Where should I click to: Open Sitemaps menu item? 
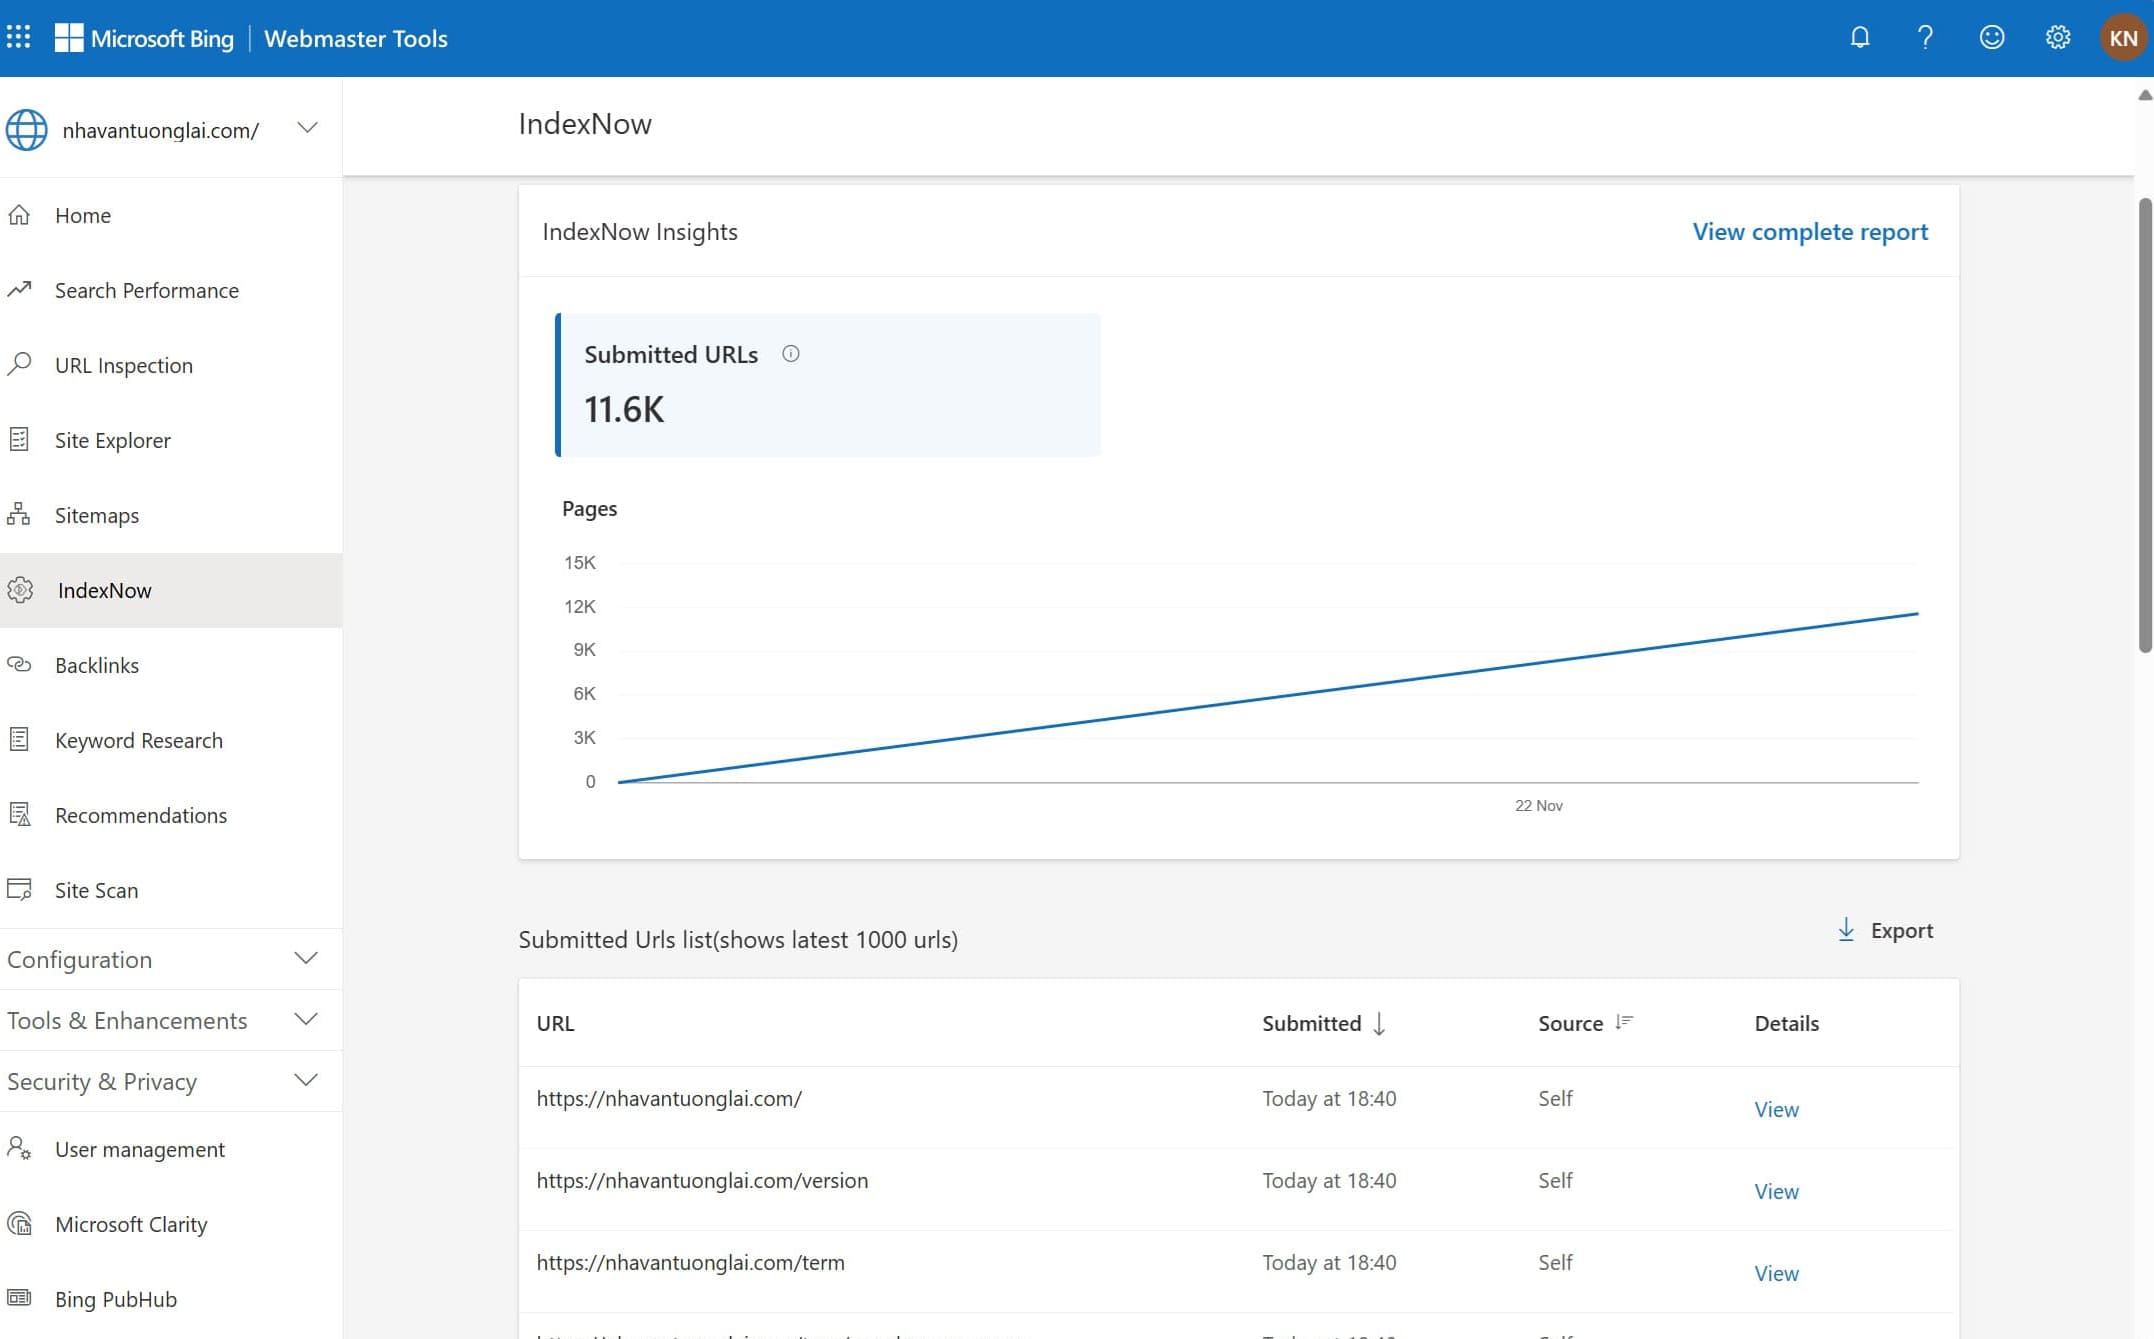pyautogui.click(x=171, y=515)
